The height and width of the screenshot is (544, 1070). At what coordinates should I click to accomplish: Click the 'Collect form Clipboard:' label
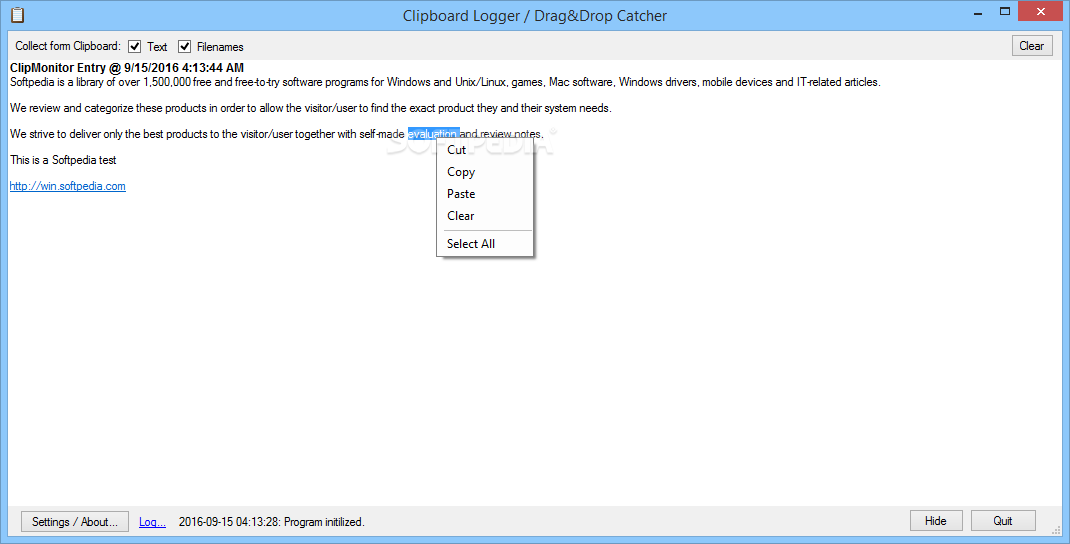pyautogui.click(x=68, y=46)
